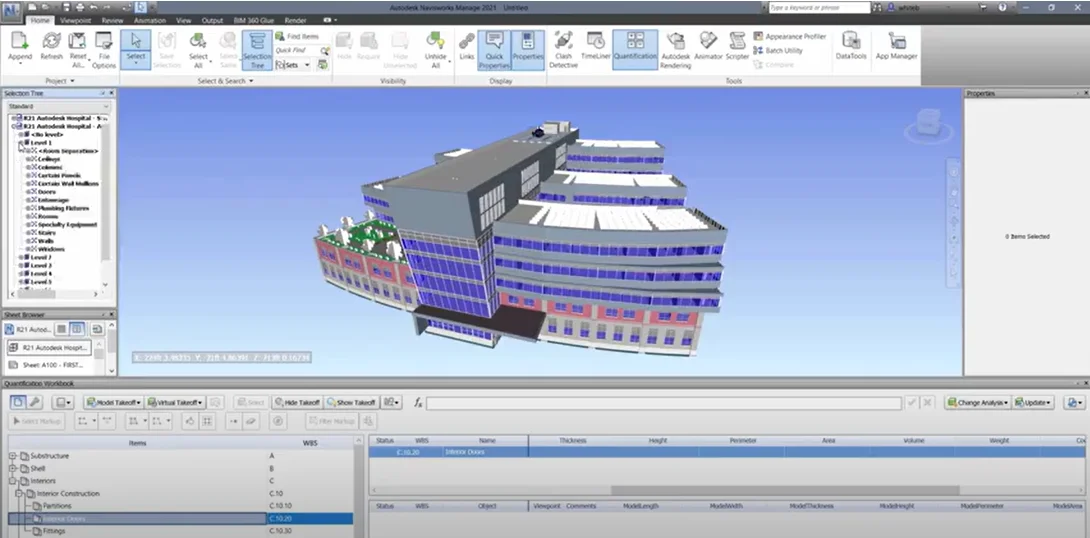The image size is (1090, 538).
Task: Expand the Shell item in workbook
Action: pyautogui.click(x=13, y=468)
